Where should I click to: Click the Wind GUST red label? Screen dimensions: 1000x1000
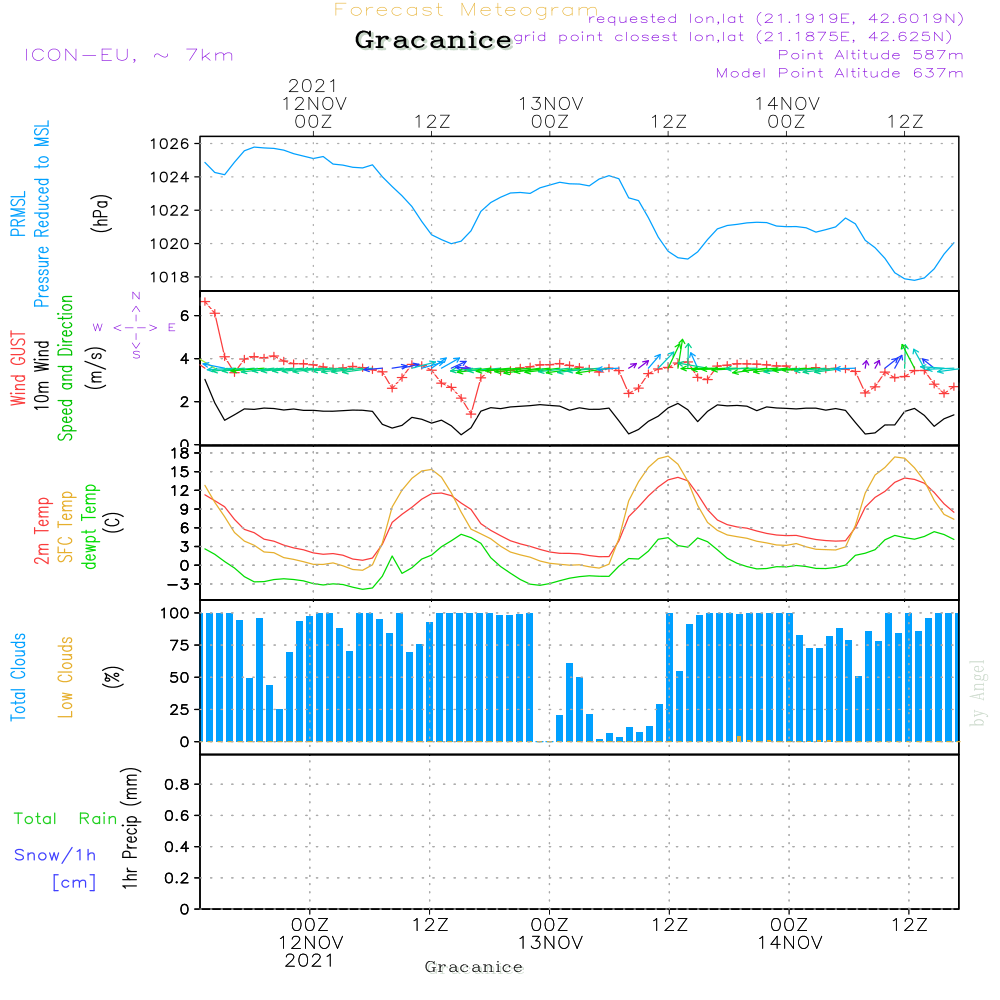point(18,368)
